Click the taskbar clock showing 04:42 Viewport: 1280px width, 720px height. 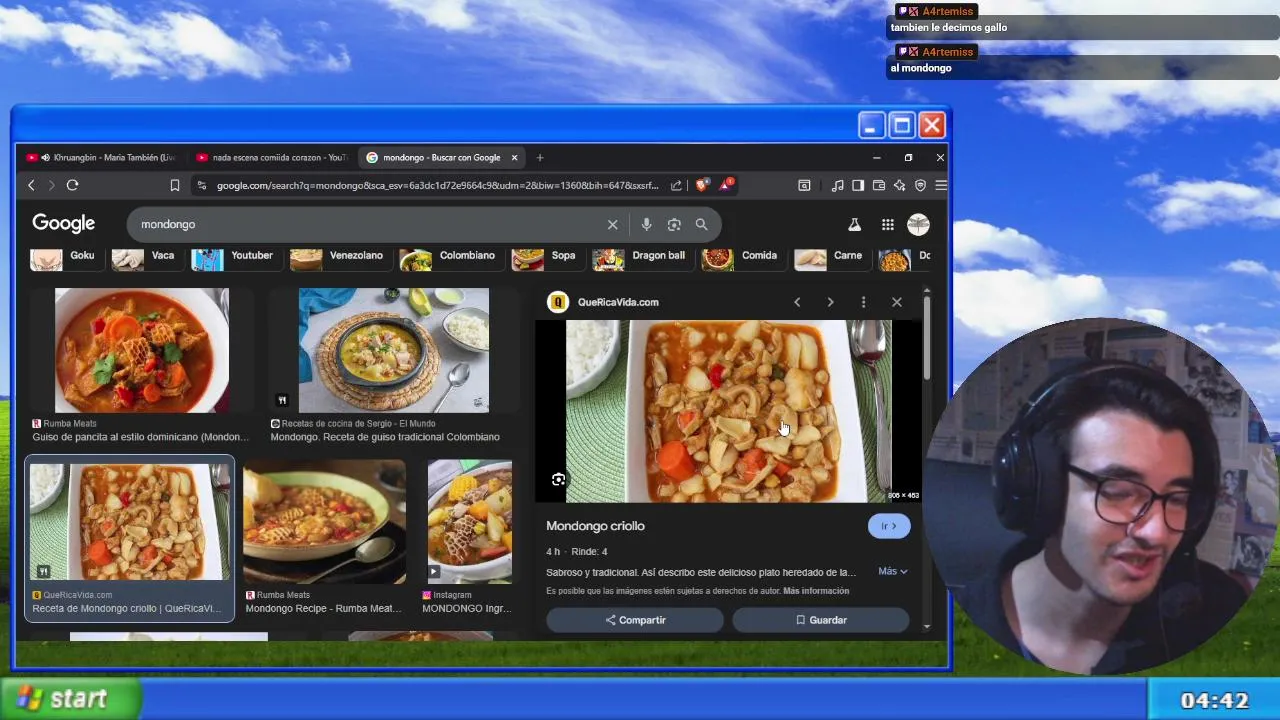point(1214,700)
